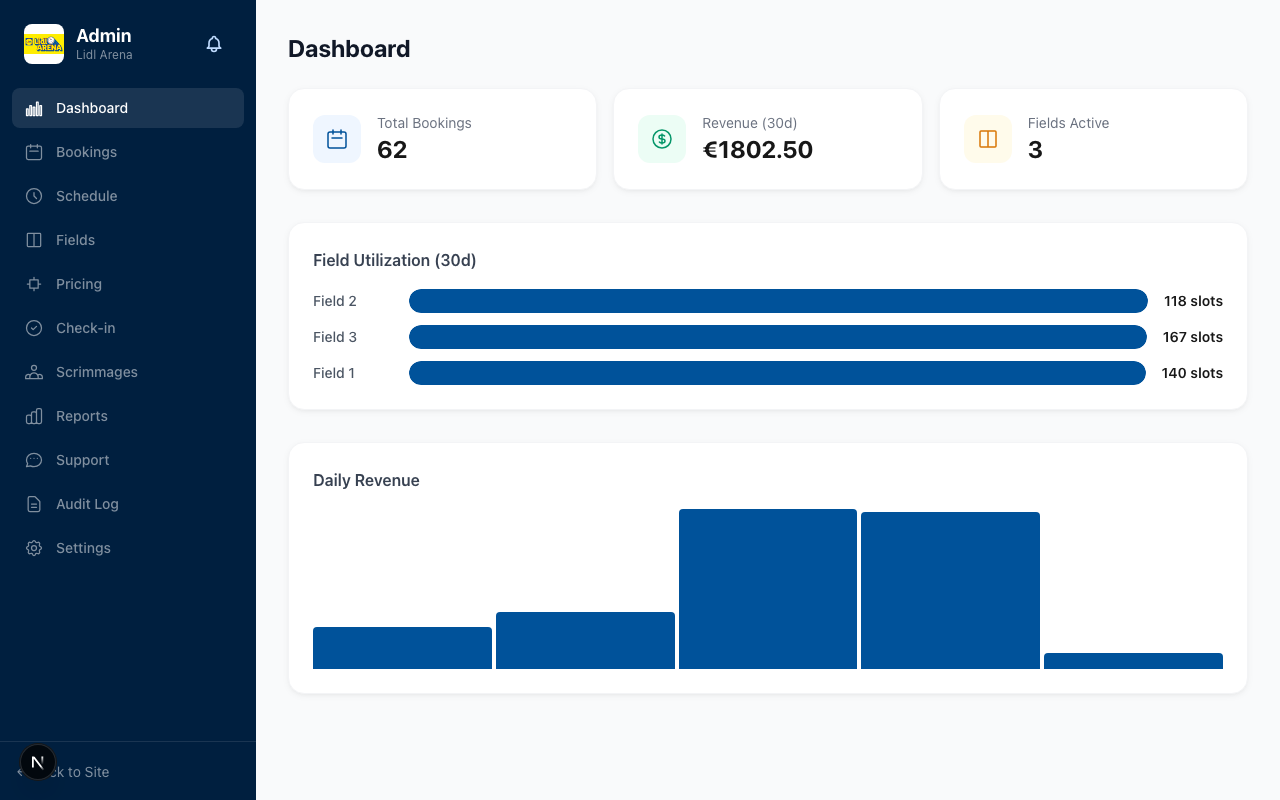This screenshot has height=800, width=1280.
Task: Open the Bookings page from sidebar
Action: (86, 152)
